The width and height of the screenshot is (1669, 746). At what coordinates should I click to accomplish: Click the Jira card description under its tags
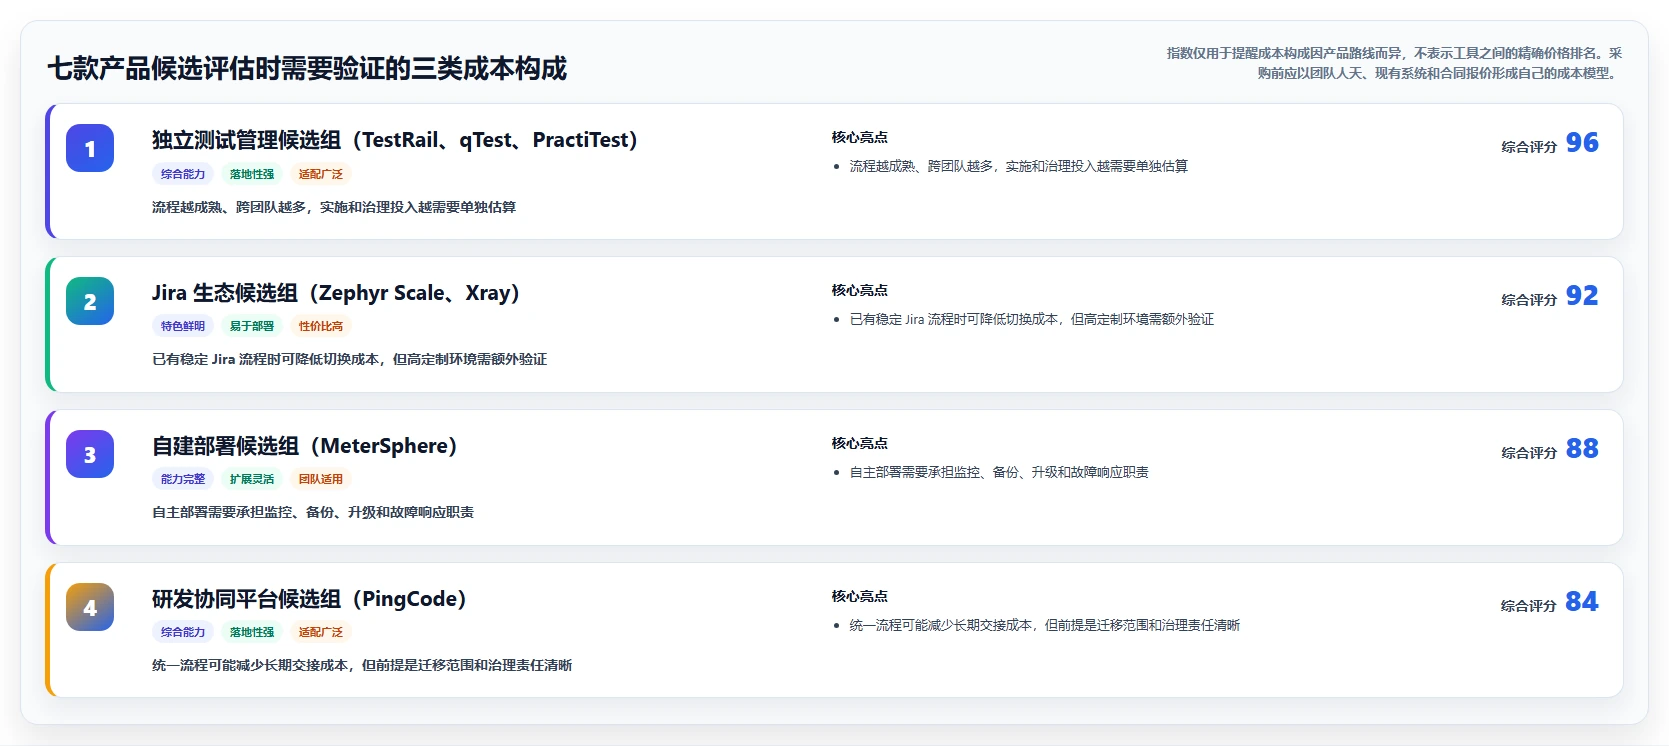pos(350,359)
